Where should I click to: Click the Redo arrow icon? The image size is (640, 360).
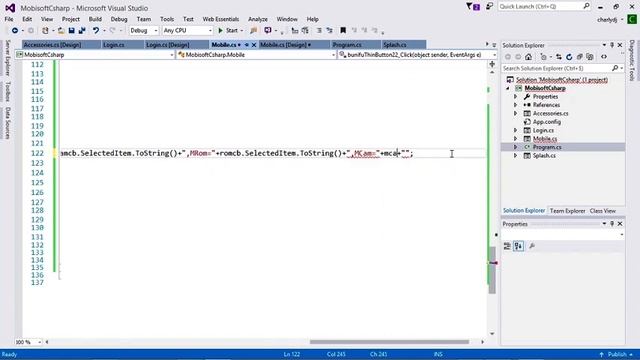113,31
